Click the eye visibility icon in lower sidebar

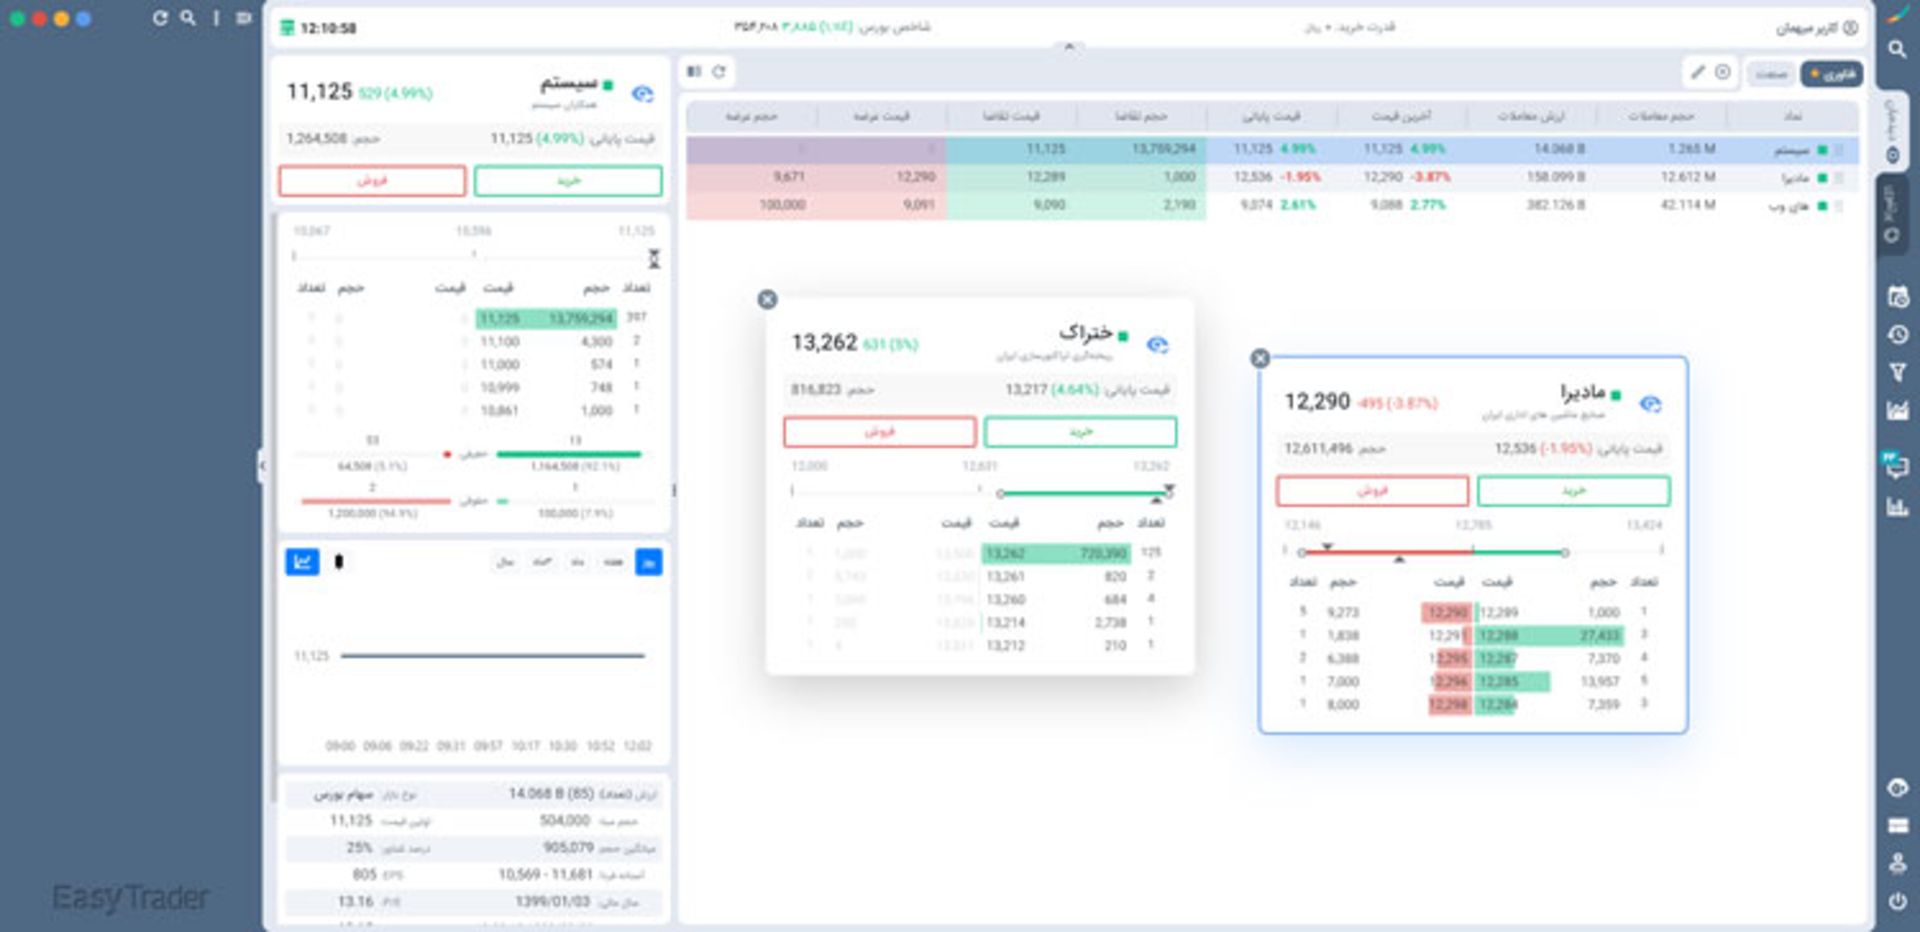coord(1897,786)
